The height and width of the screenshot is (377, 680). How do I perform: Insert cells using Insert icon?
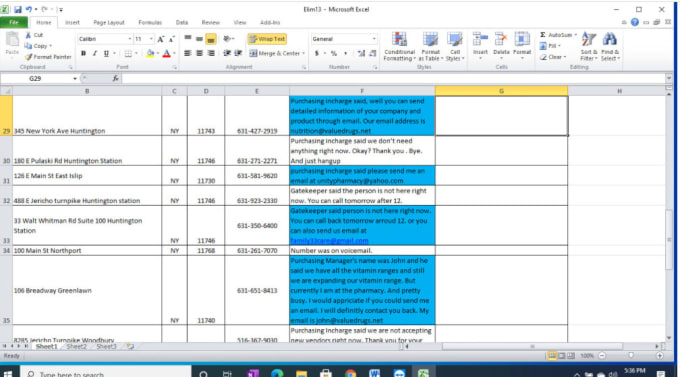point(480,46)
